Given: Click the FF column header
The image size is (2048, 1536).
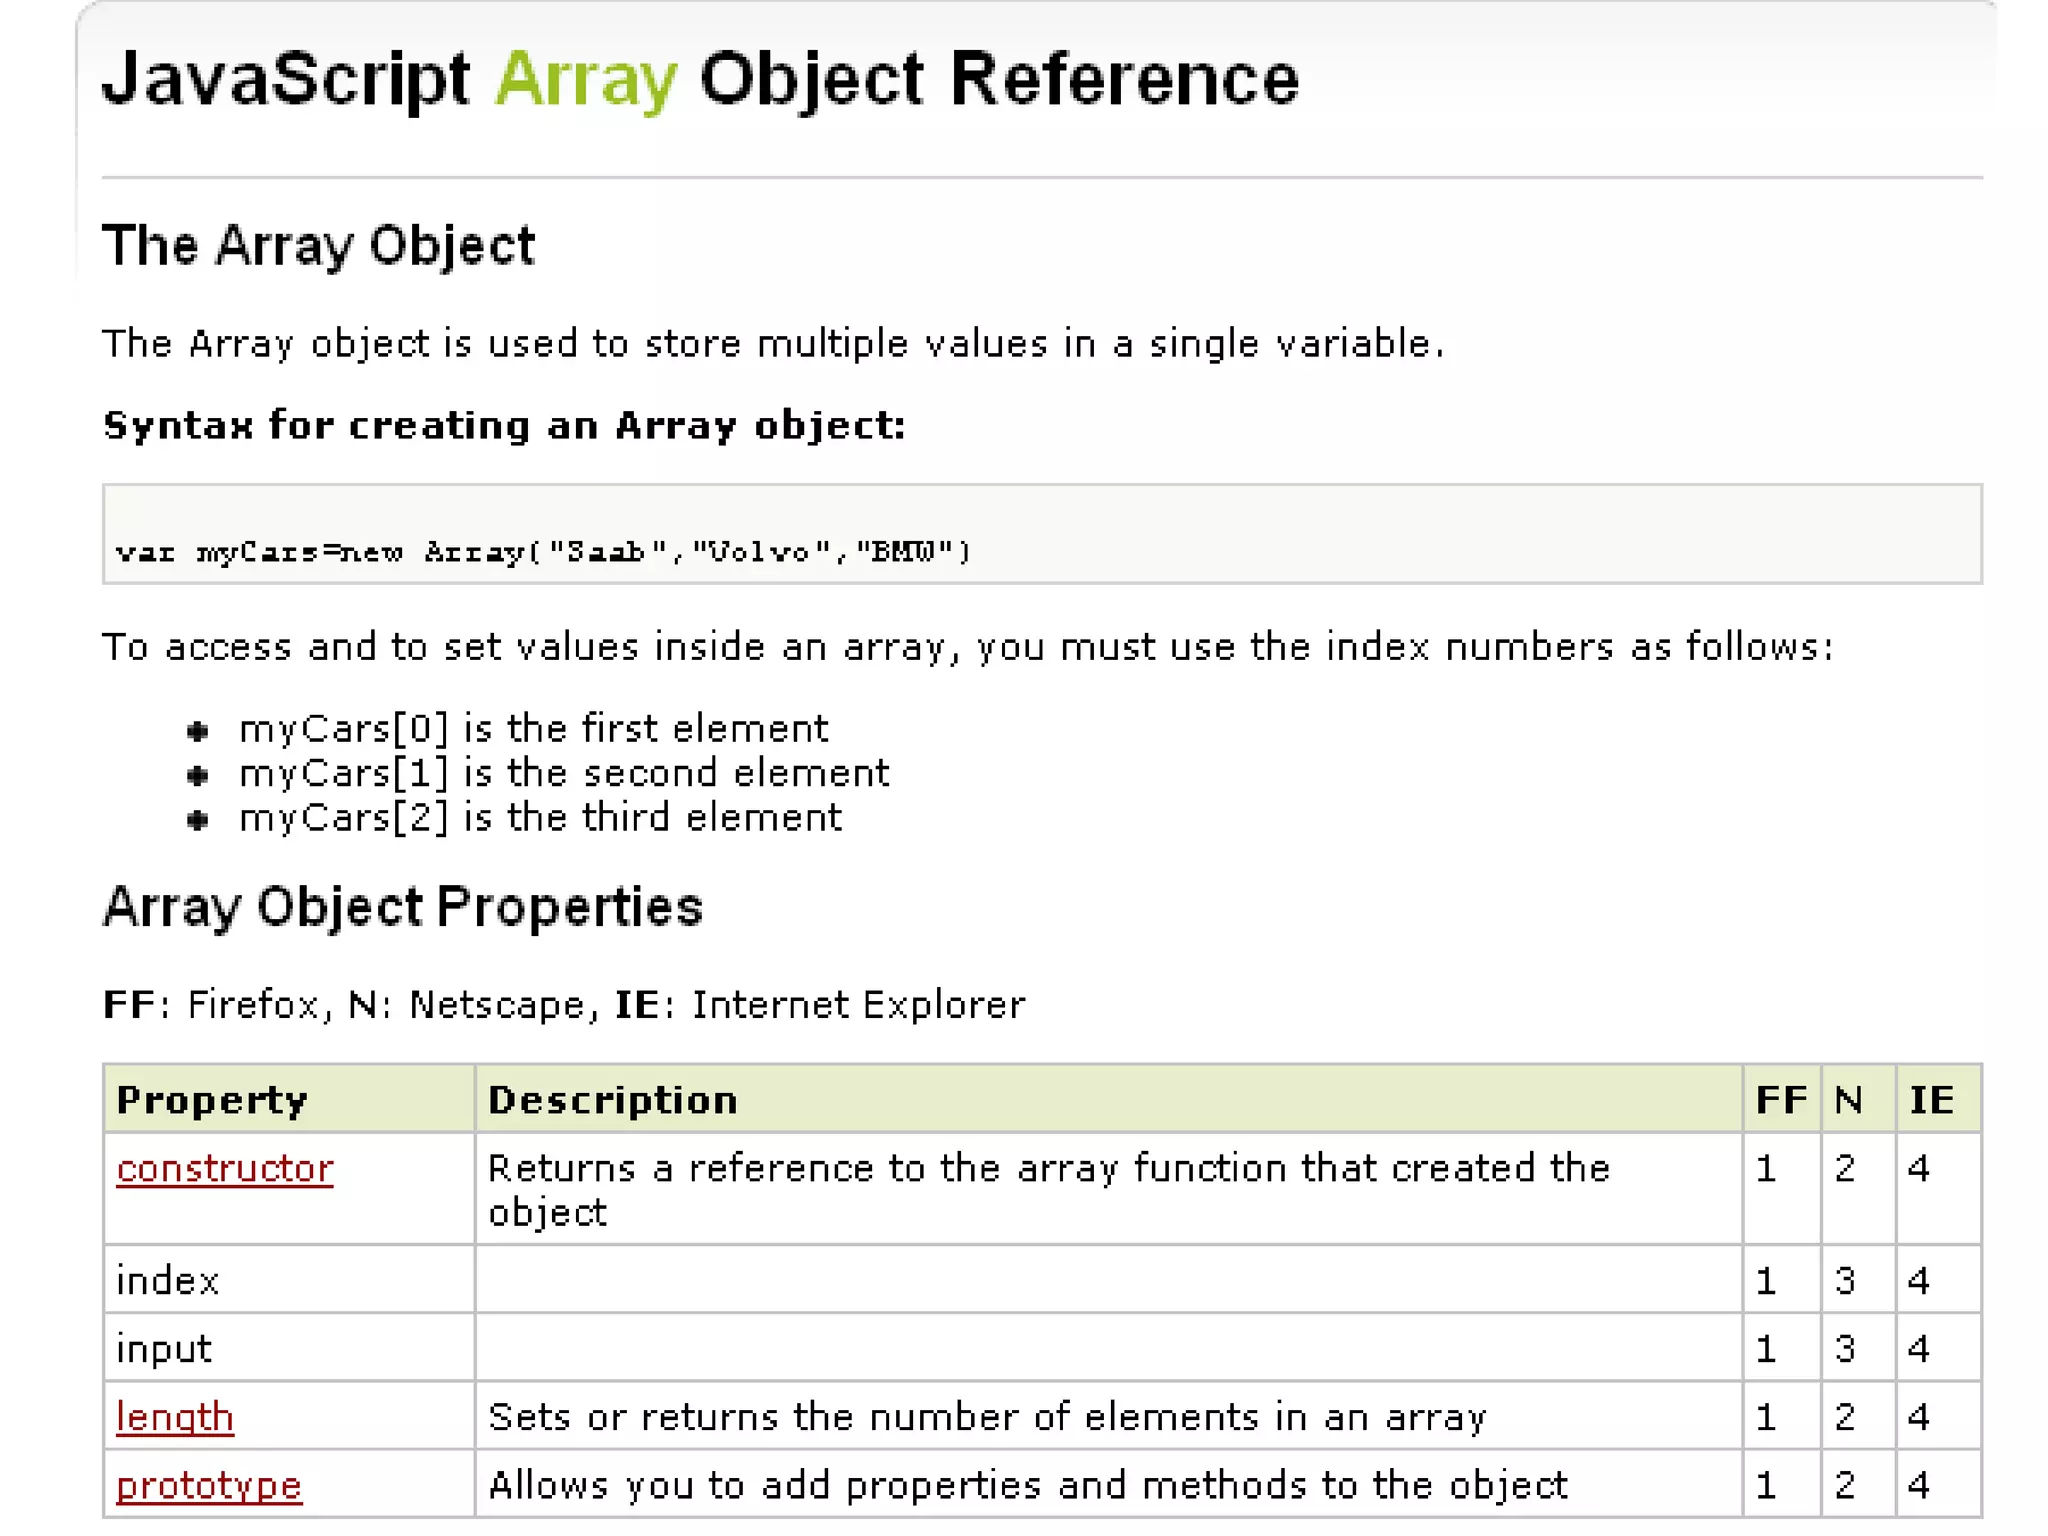Looking at the screenshot, I should (x=1780, y=1100).
